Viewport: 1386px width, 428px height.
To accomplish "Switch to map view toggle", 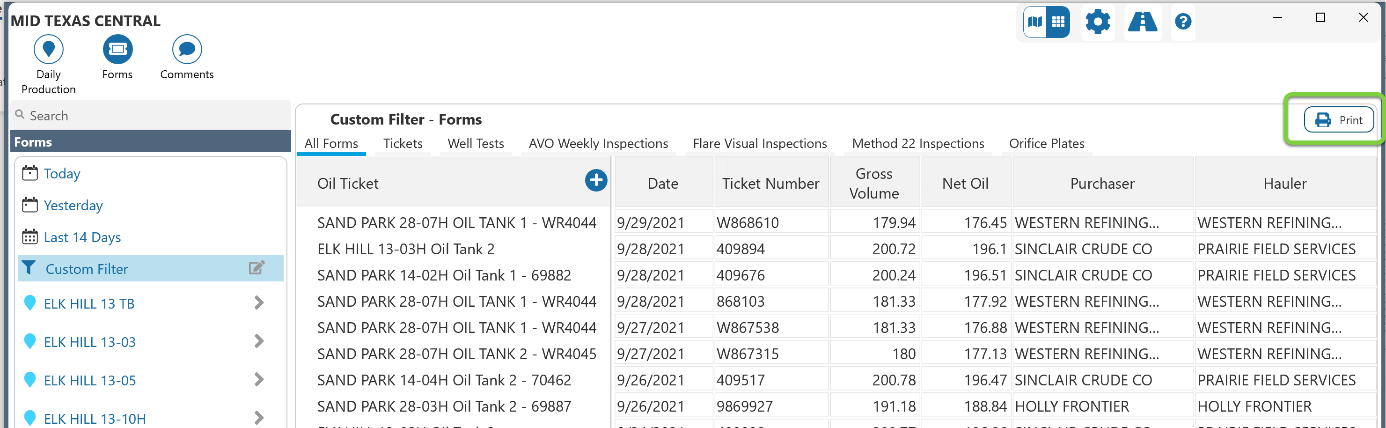I will click(1034, 21).
